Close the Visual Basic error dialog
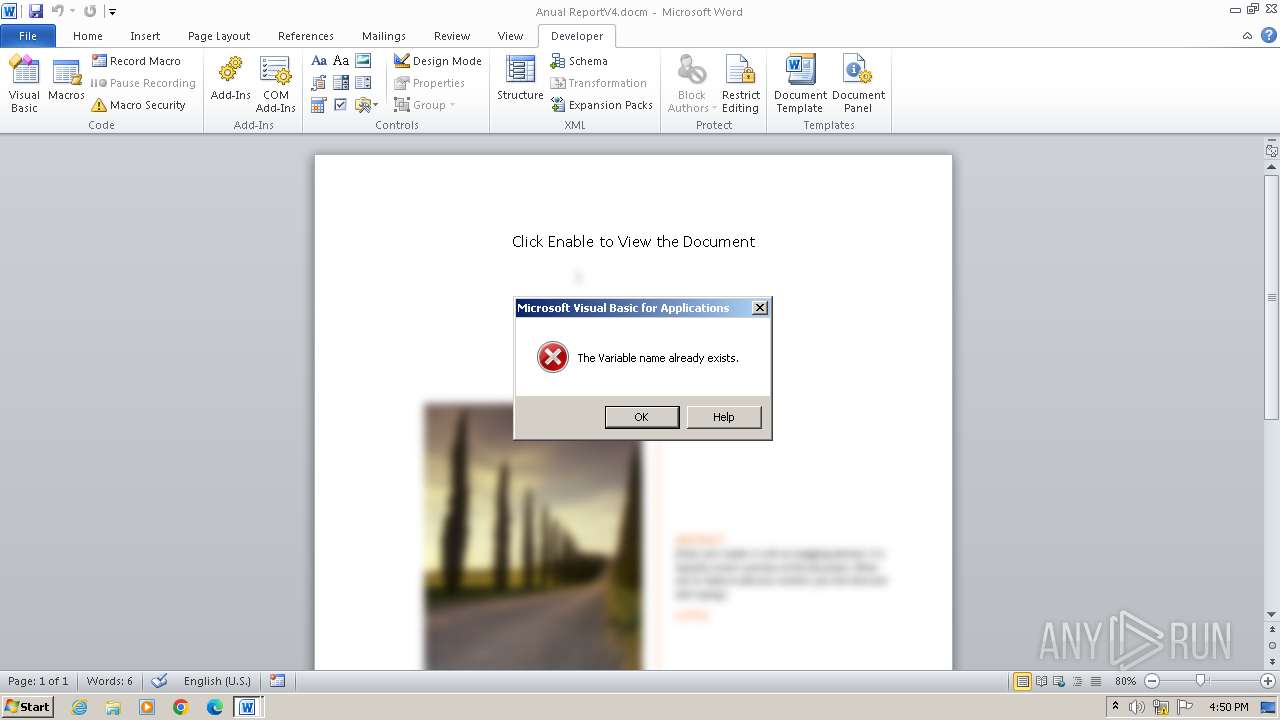Screen dimensions: 1280x720 [x=760, y=308]
